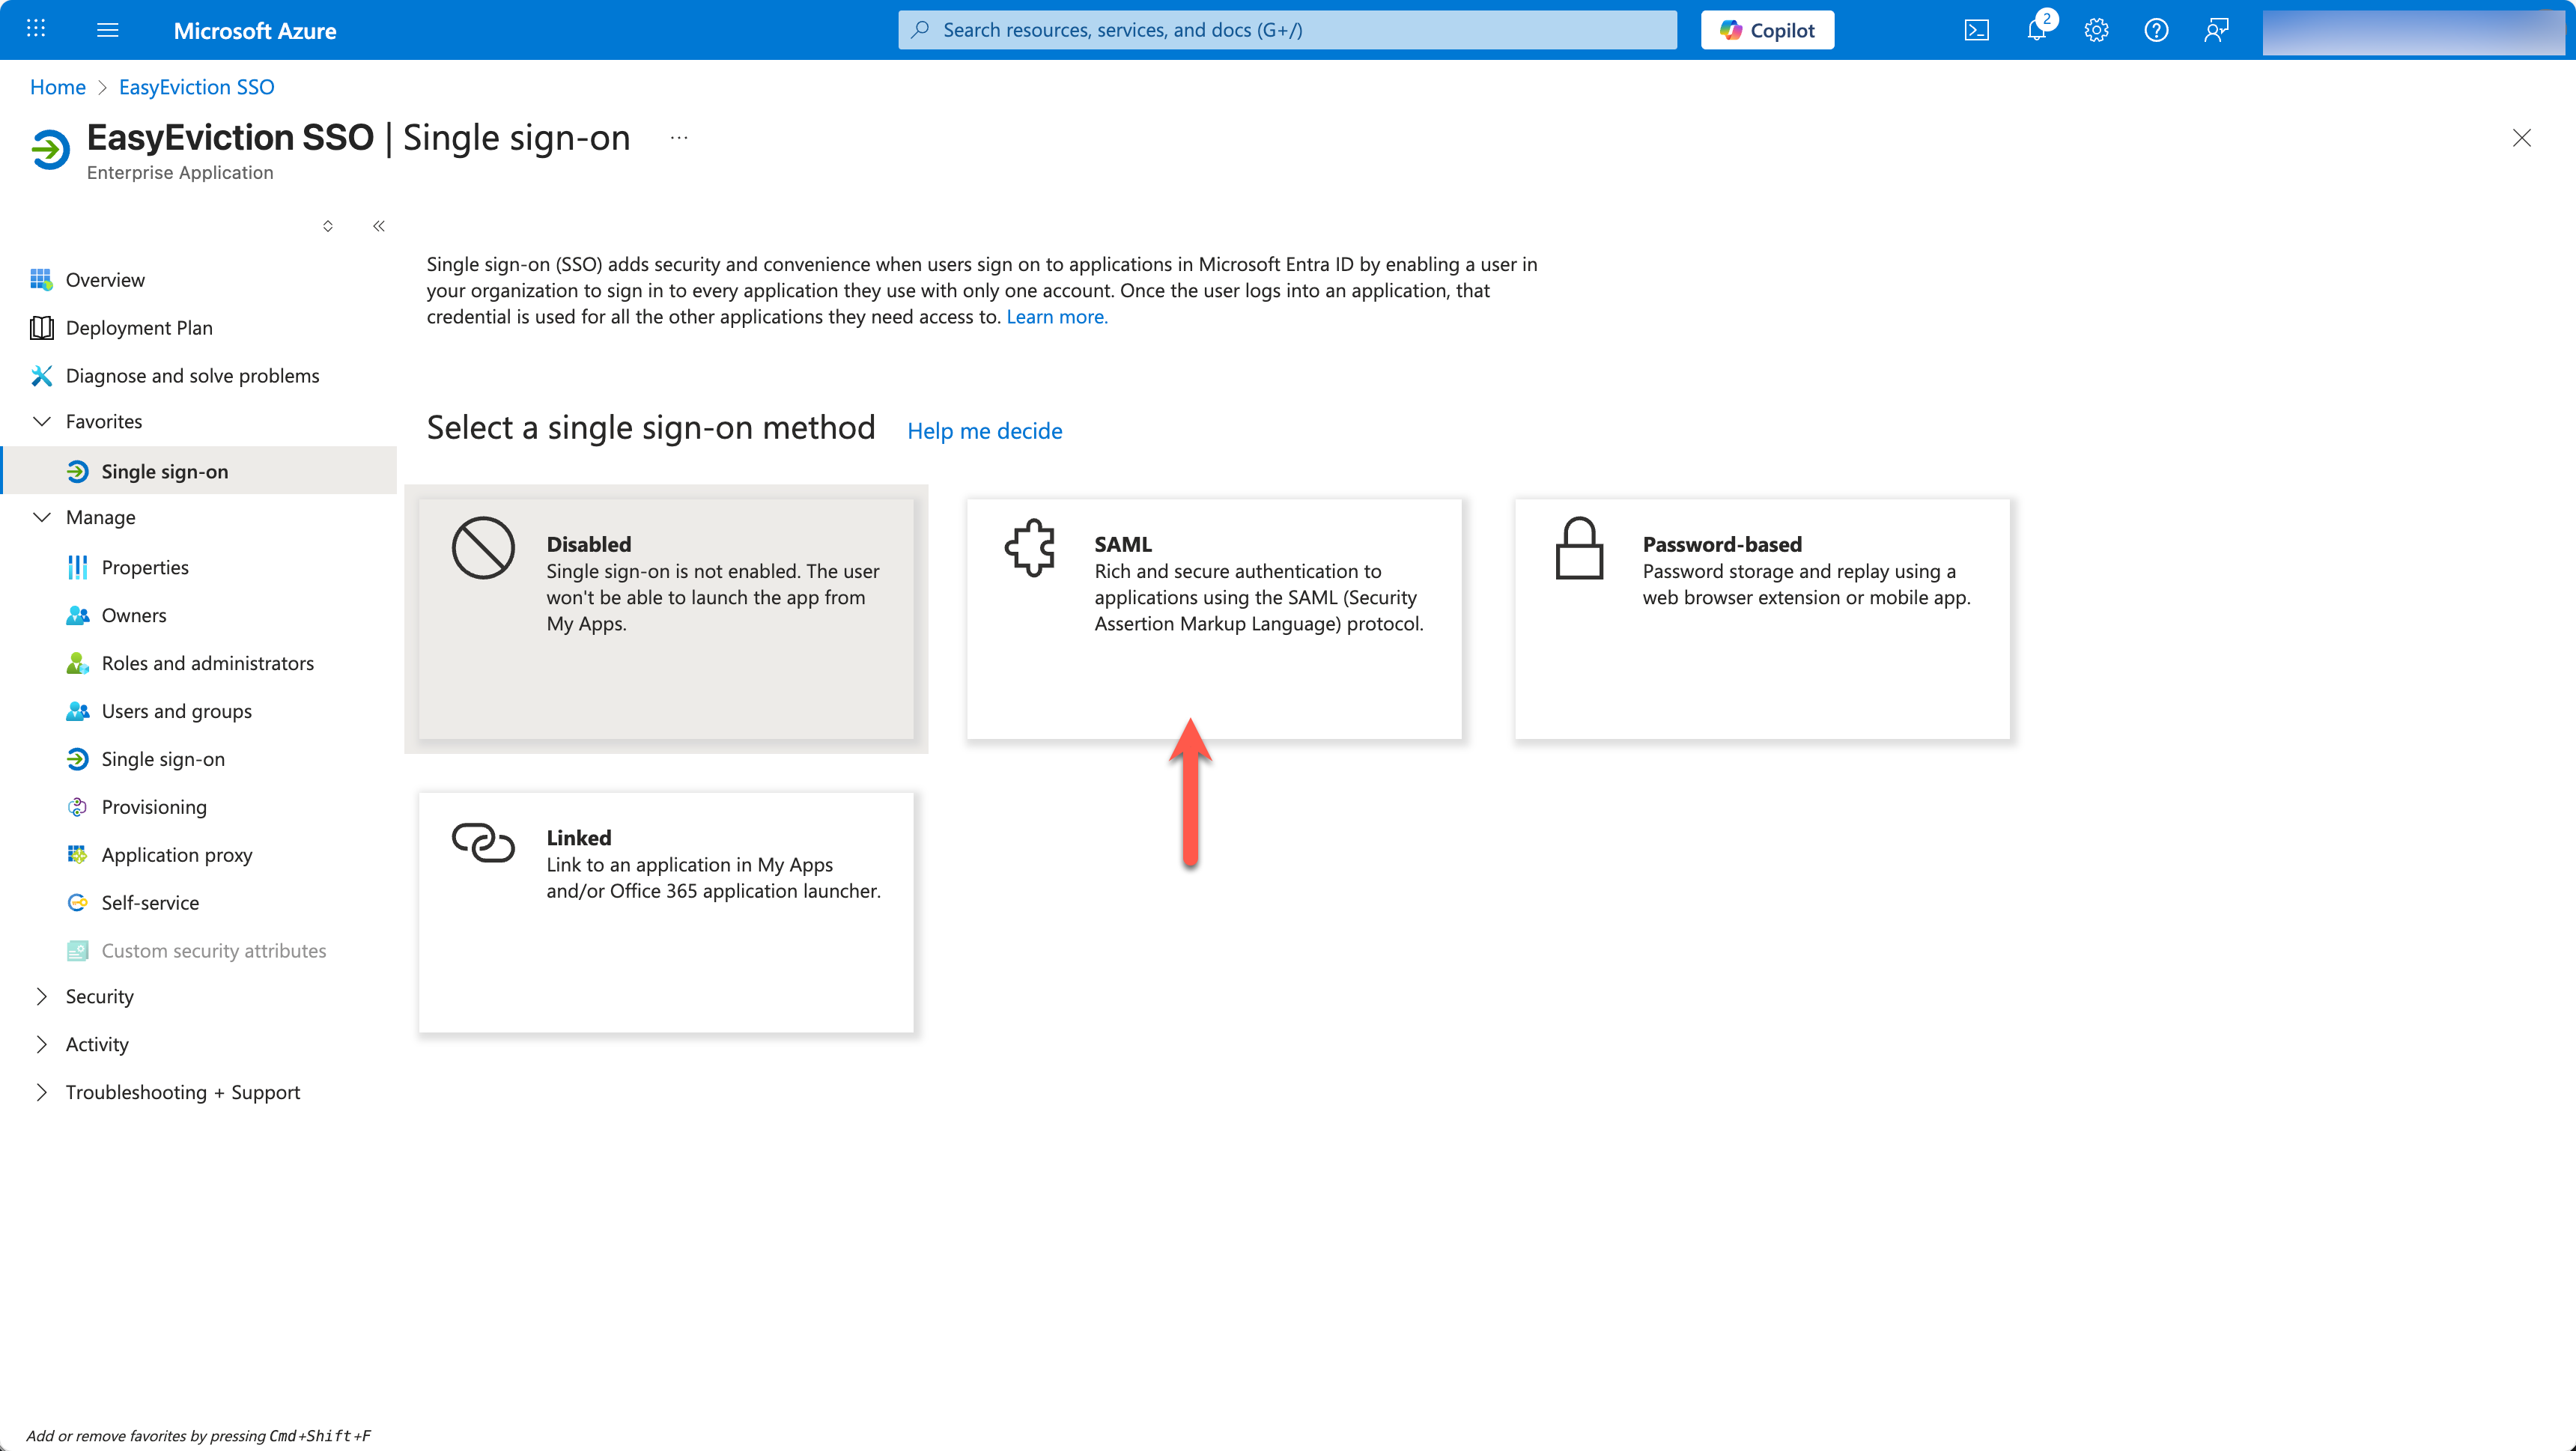The width and height of the screenshot is (2576, 1451).
Task: Expand the Security section
Action: point(42,996)
